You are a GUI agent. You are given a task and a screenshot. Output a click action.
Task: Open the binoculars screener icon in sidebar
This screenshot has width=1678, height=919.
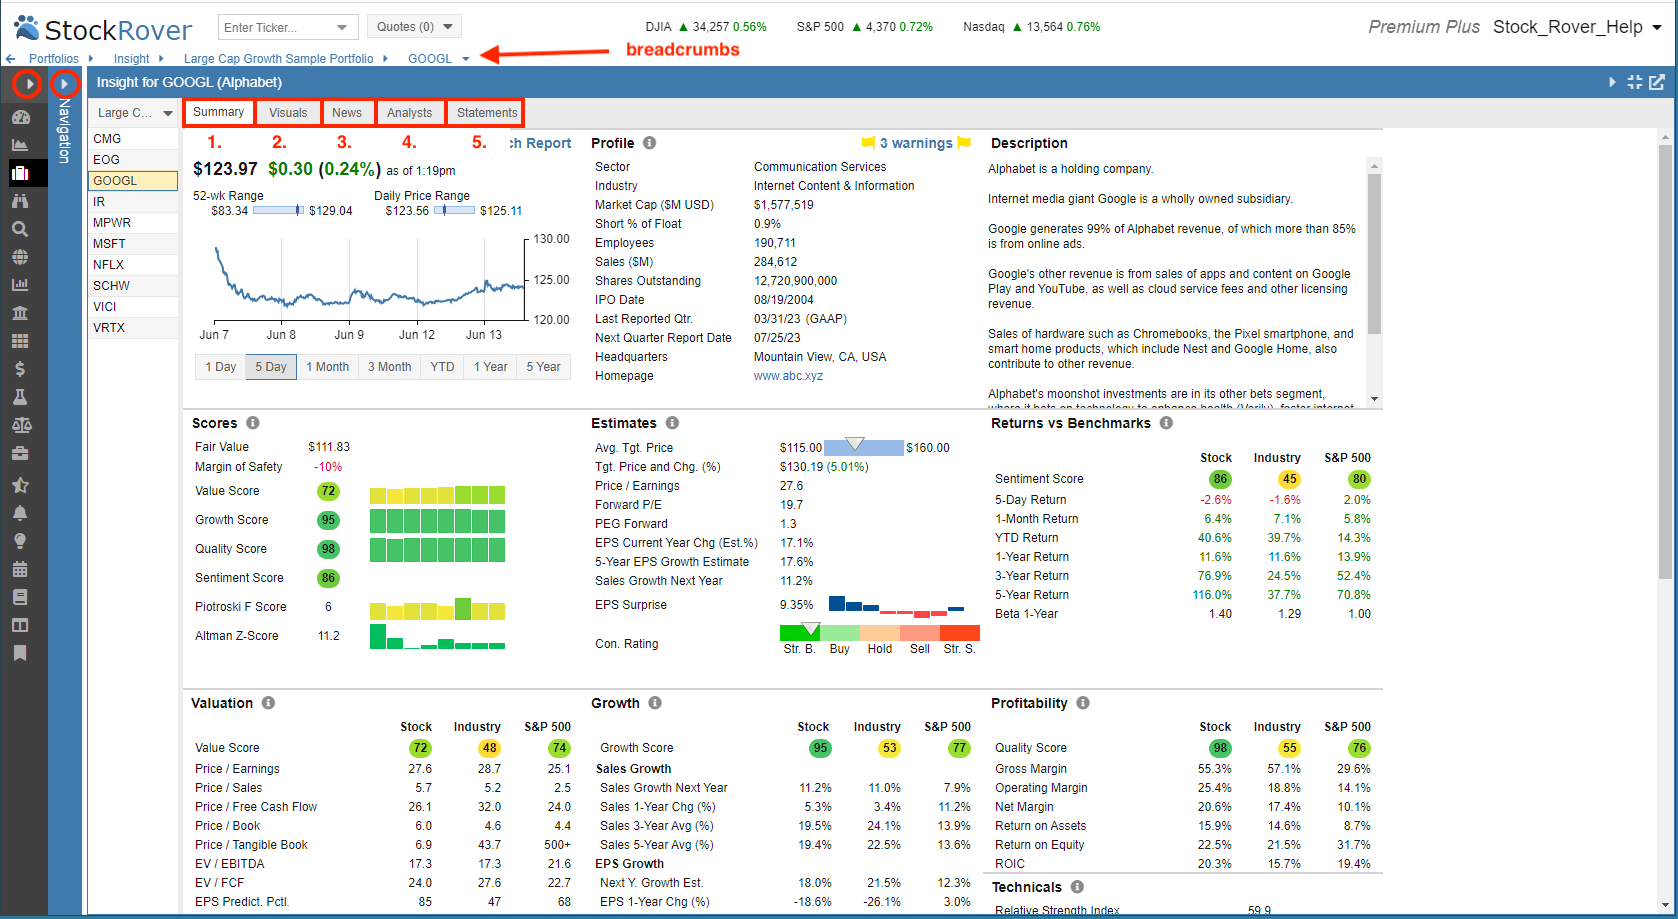(20, 201)
